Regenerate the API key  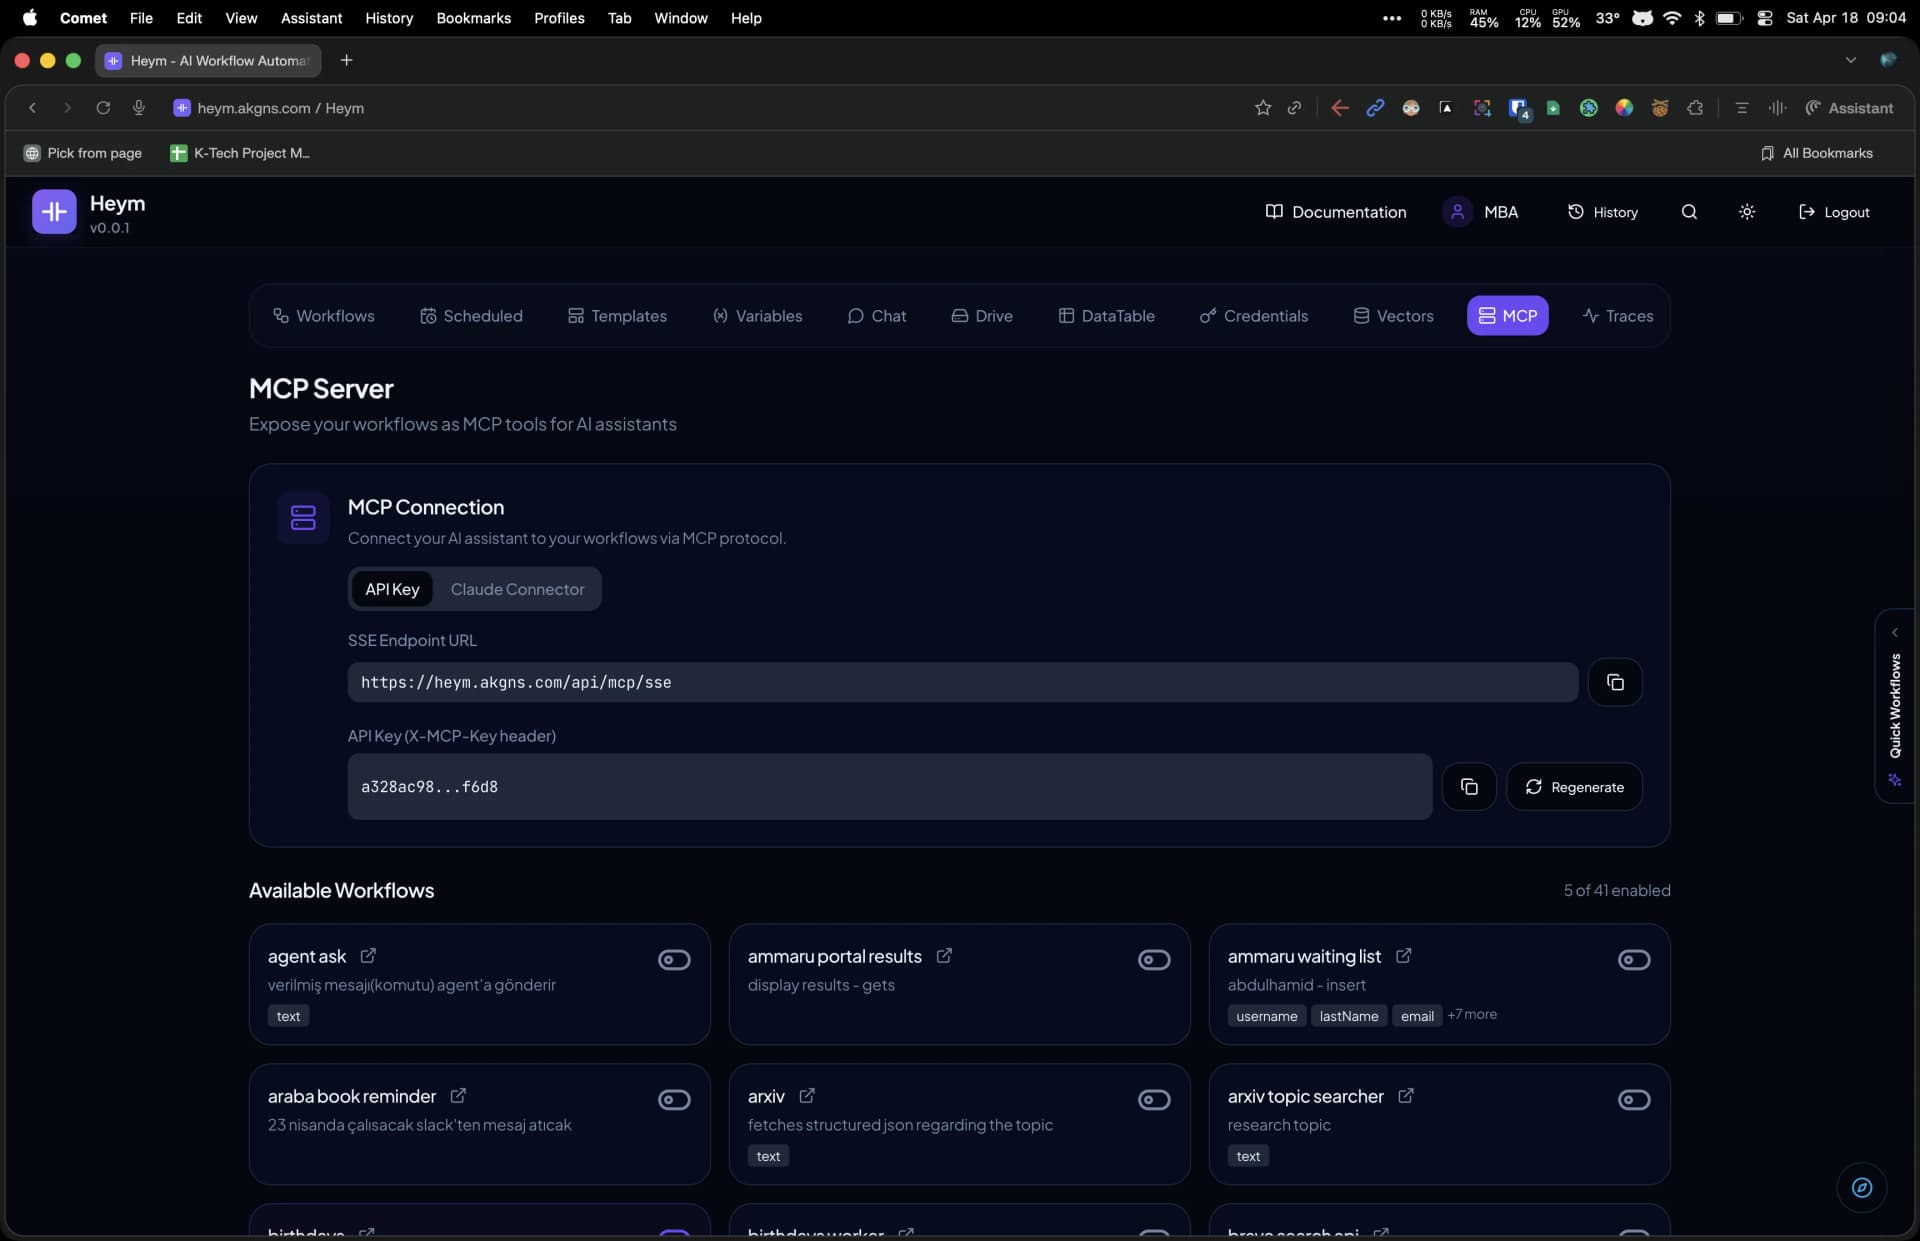coord(1574,786)
